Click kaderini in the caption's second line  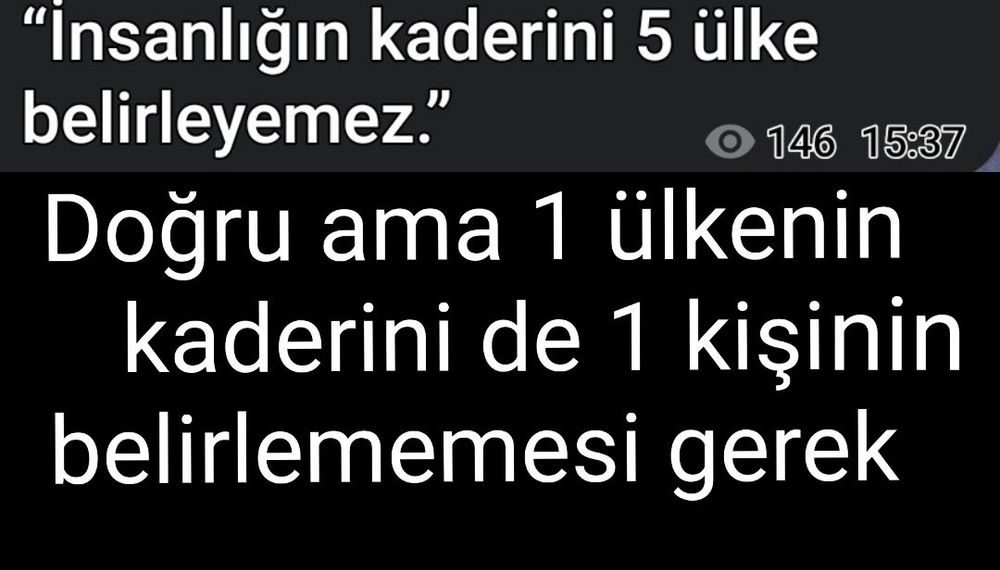(x=288, y=336)
